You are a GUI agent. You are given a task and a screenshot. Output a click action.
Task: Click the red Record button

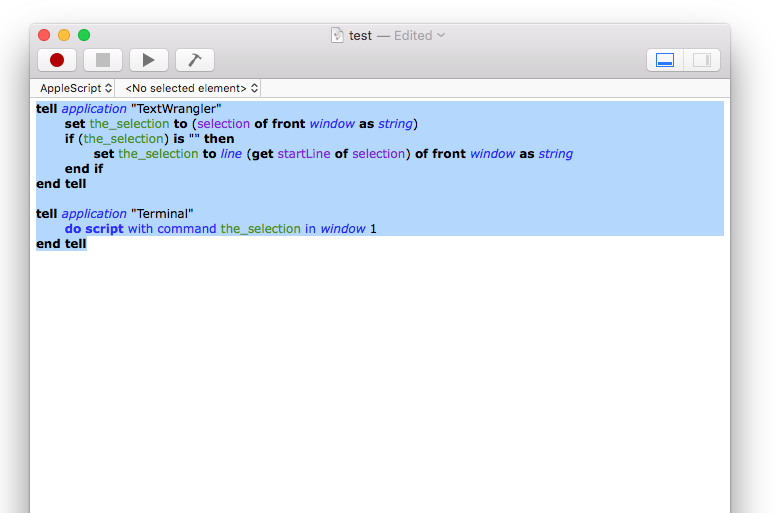point(57,60)
